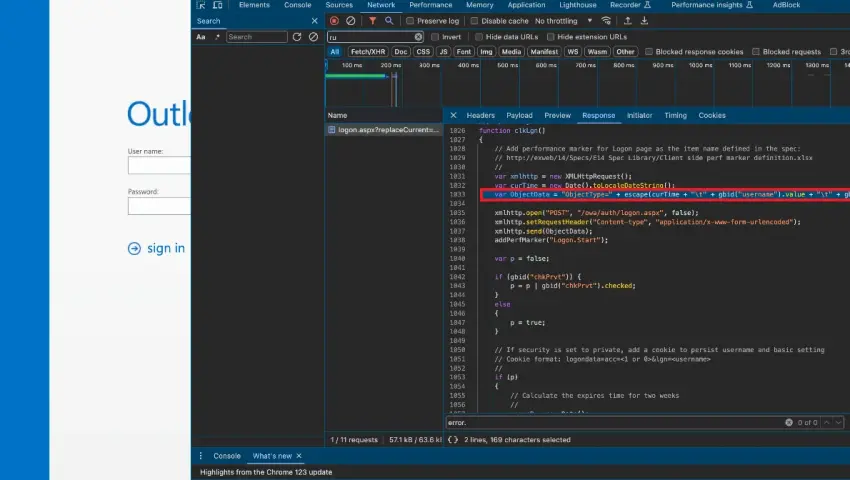Close the Search panel
The width and height of the screenshot is (850, 480).
[314, 21]
